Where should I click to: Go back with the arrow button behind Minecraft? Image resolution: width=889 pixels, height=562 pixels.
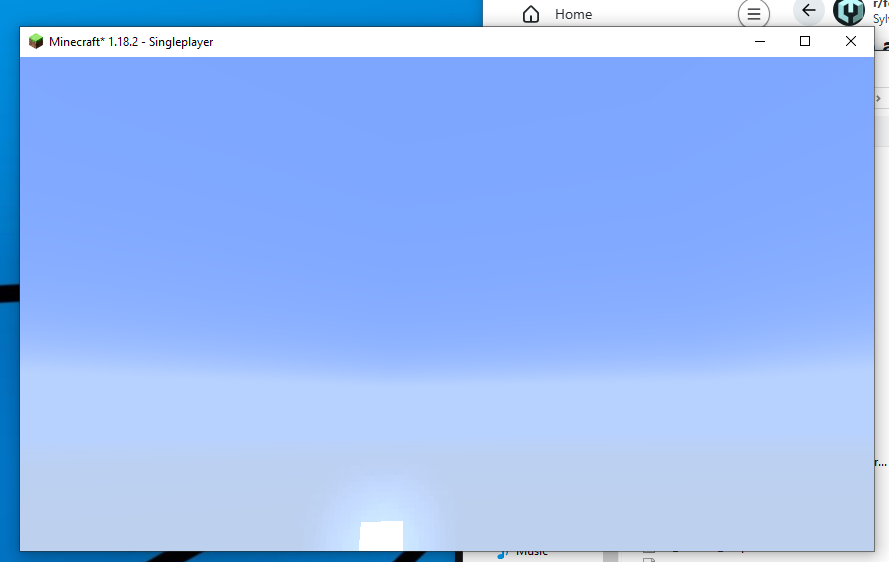point(808,11)
